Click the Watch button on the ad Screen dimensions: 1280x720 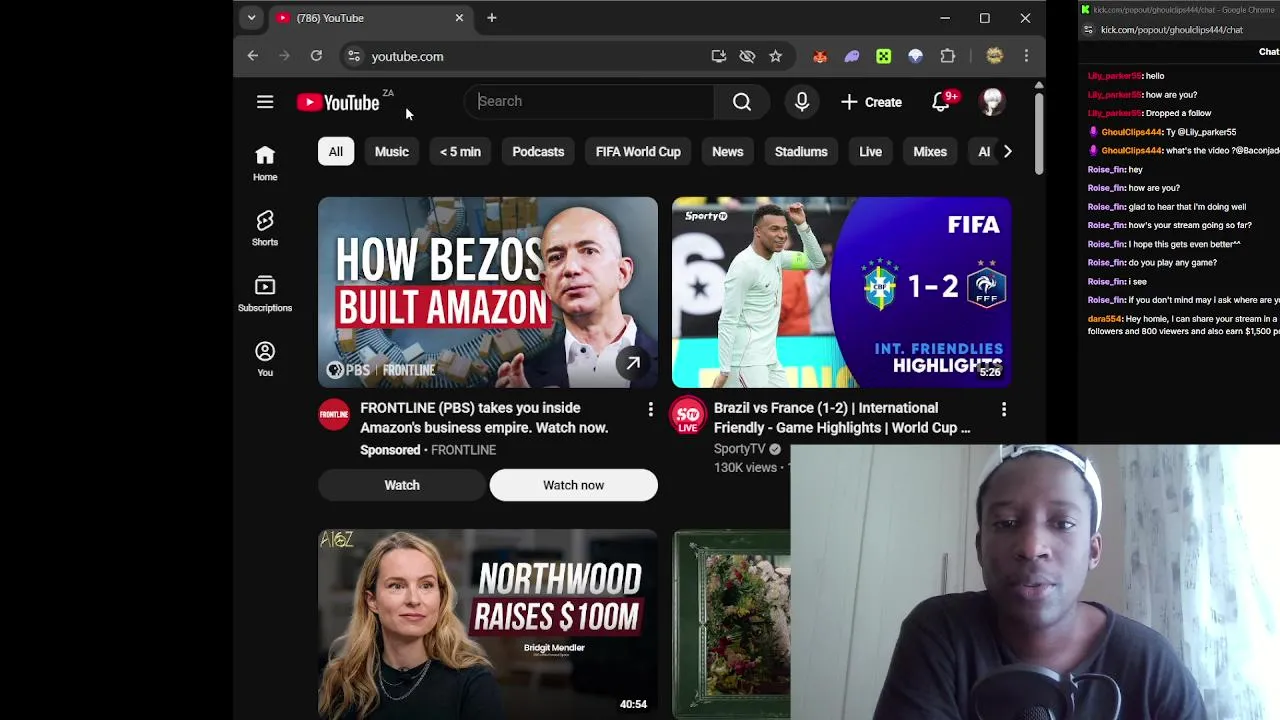tap(402, 485)
